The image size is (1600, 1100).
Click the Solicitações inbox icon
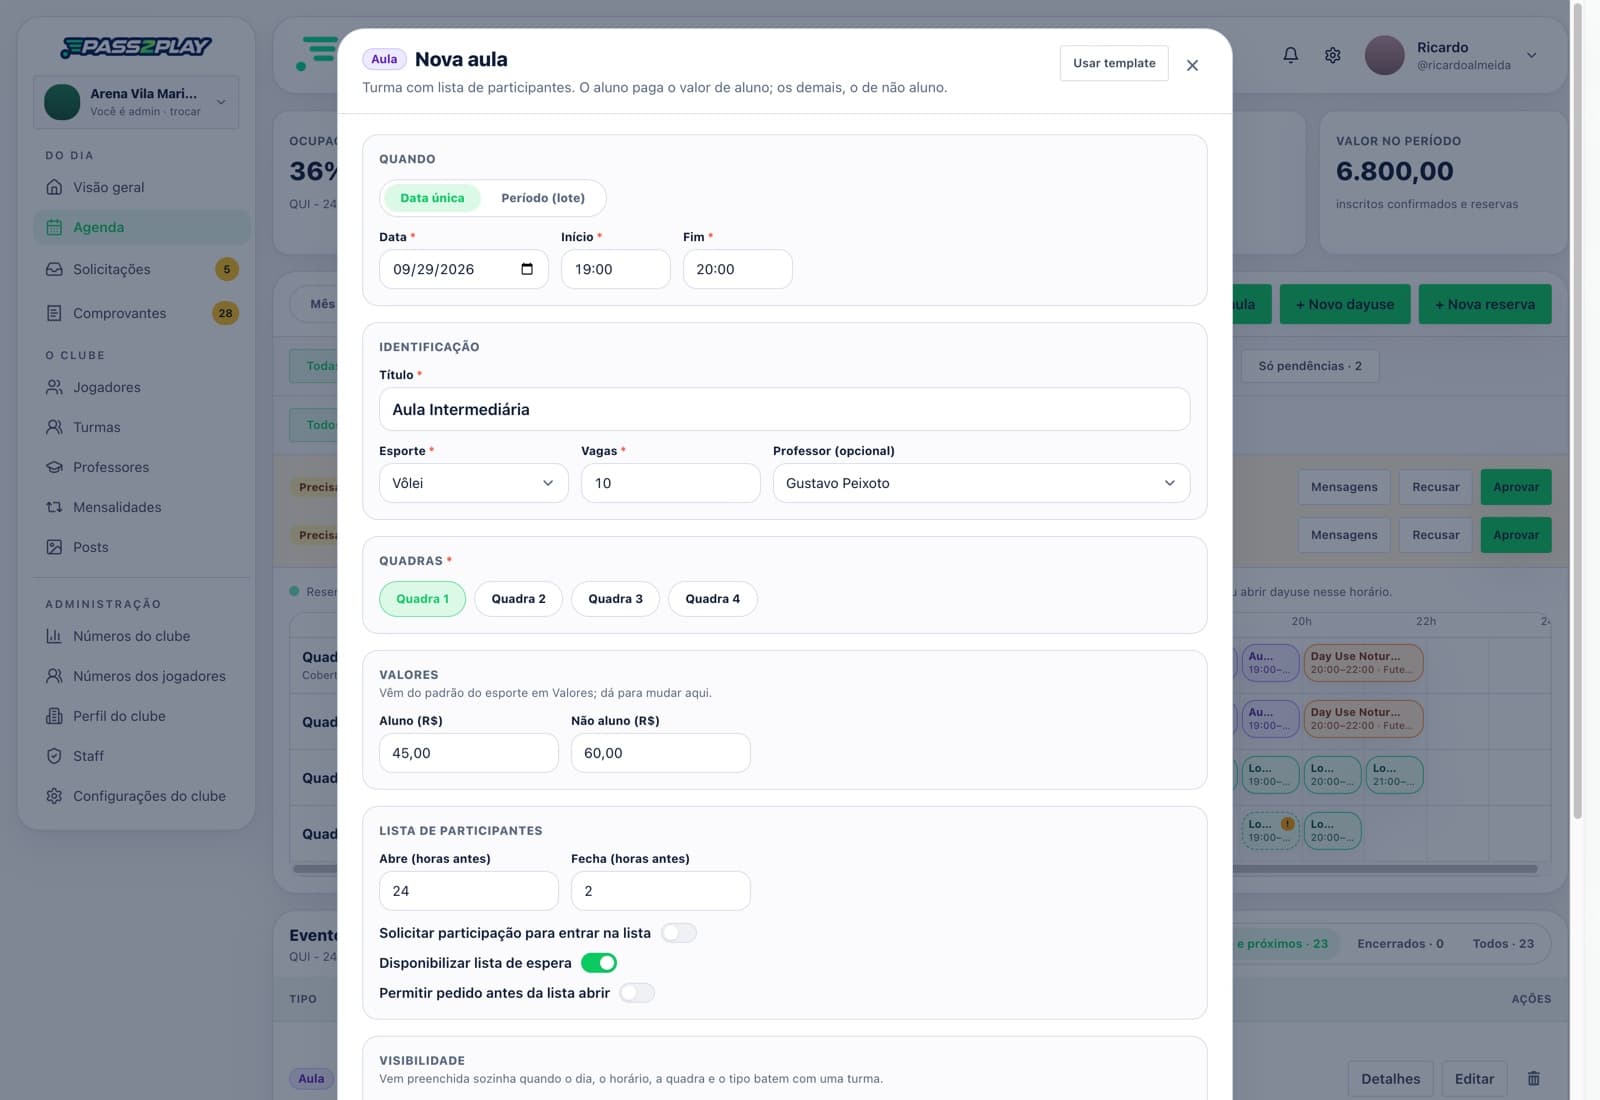[54, 269]
